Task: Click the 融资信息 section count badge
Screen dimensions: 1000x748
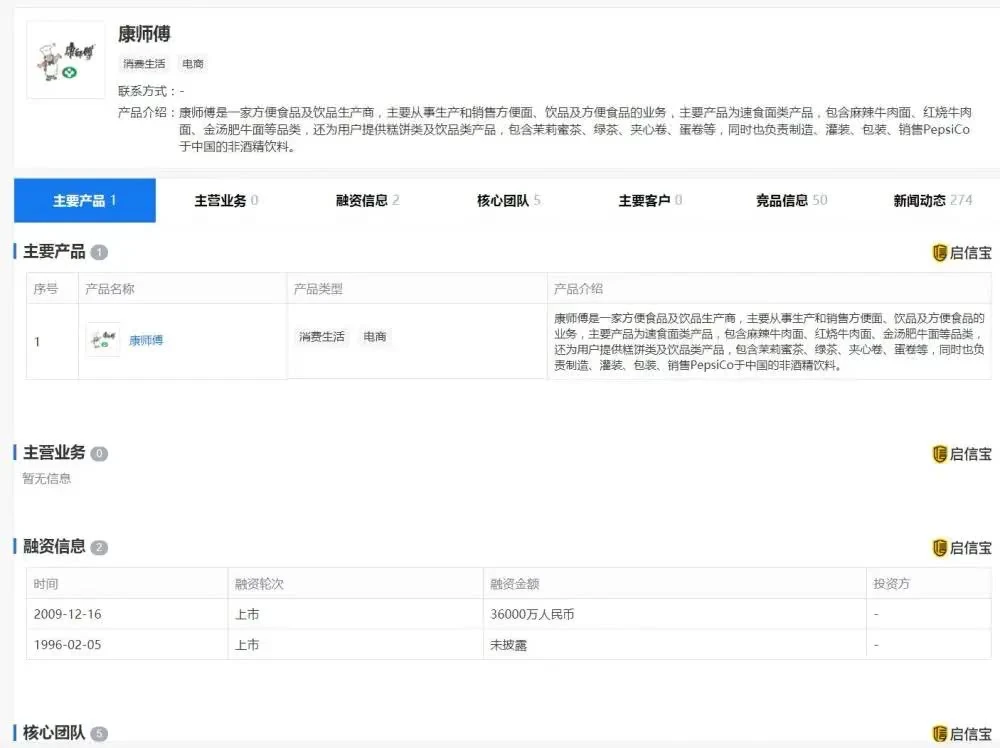Action: [99, 548]
